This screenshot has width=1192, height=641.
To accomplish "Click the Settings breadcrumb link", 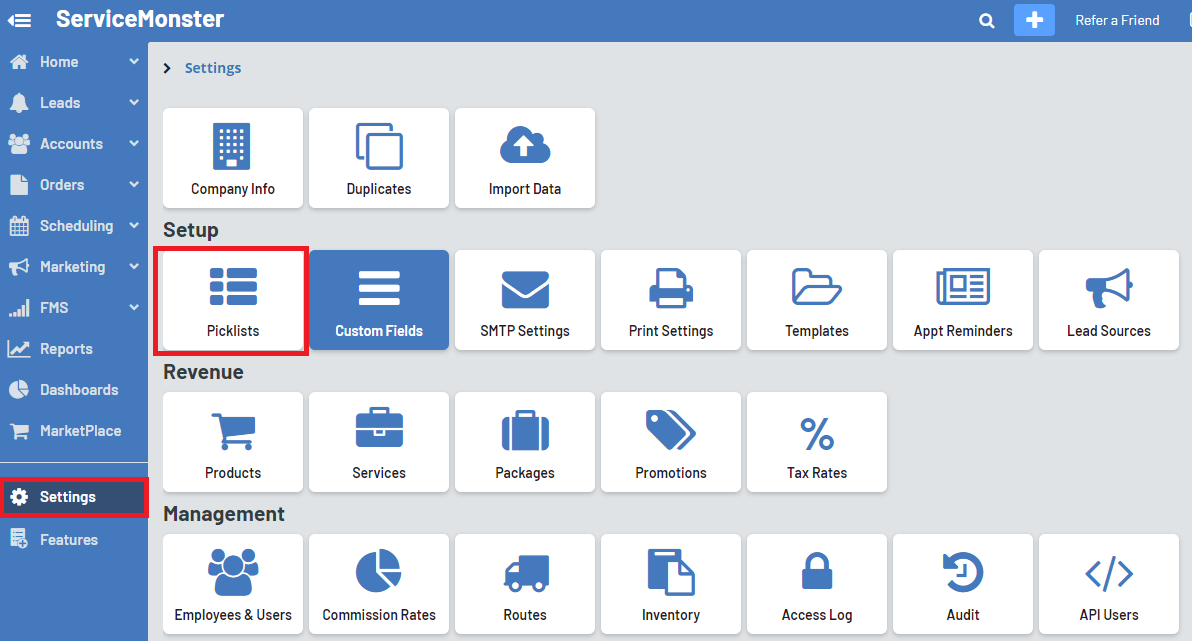I will pyautogui.click(x=213, y=68).
